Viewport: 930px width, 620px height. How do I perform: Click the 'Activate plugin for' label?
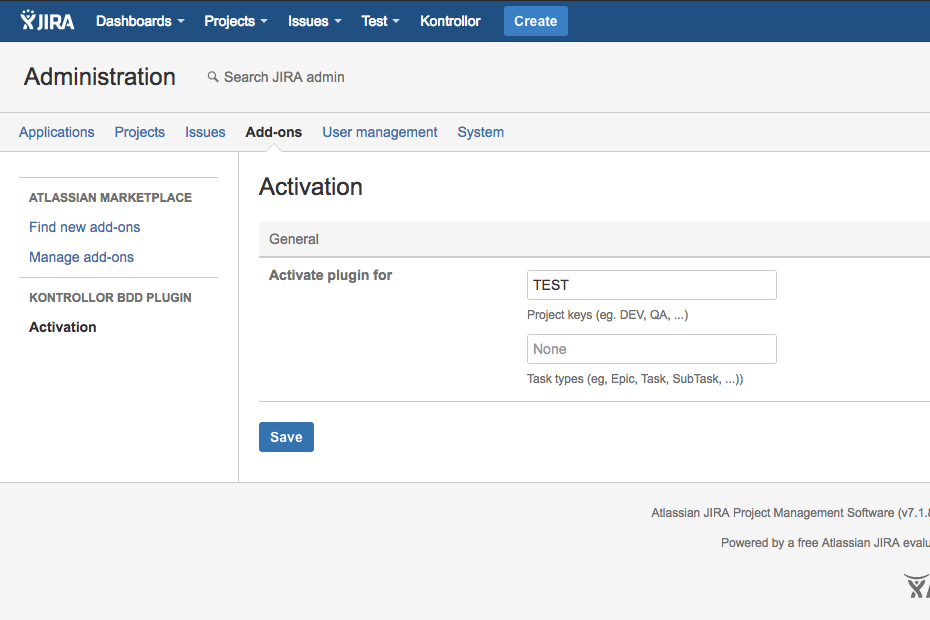tap(330, 275)
